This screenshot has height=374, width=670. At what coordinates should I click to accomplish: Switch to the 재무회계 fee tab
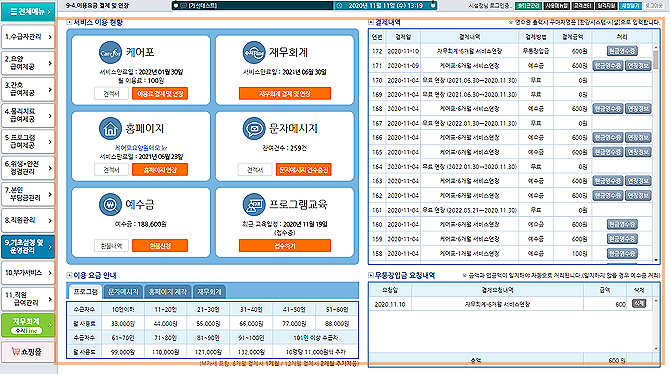(x=209, y=292)
